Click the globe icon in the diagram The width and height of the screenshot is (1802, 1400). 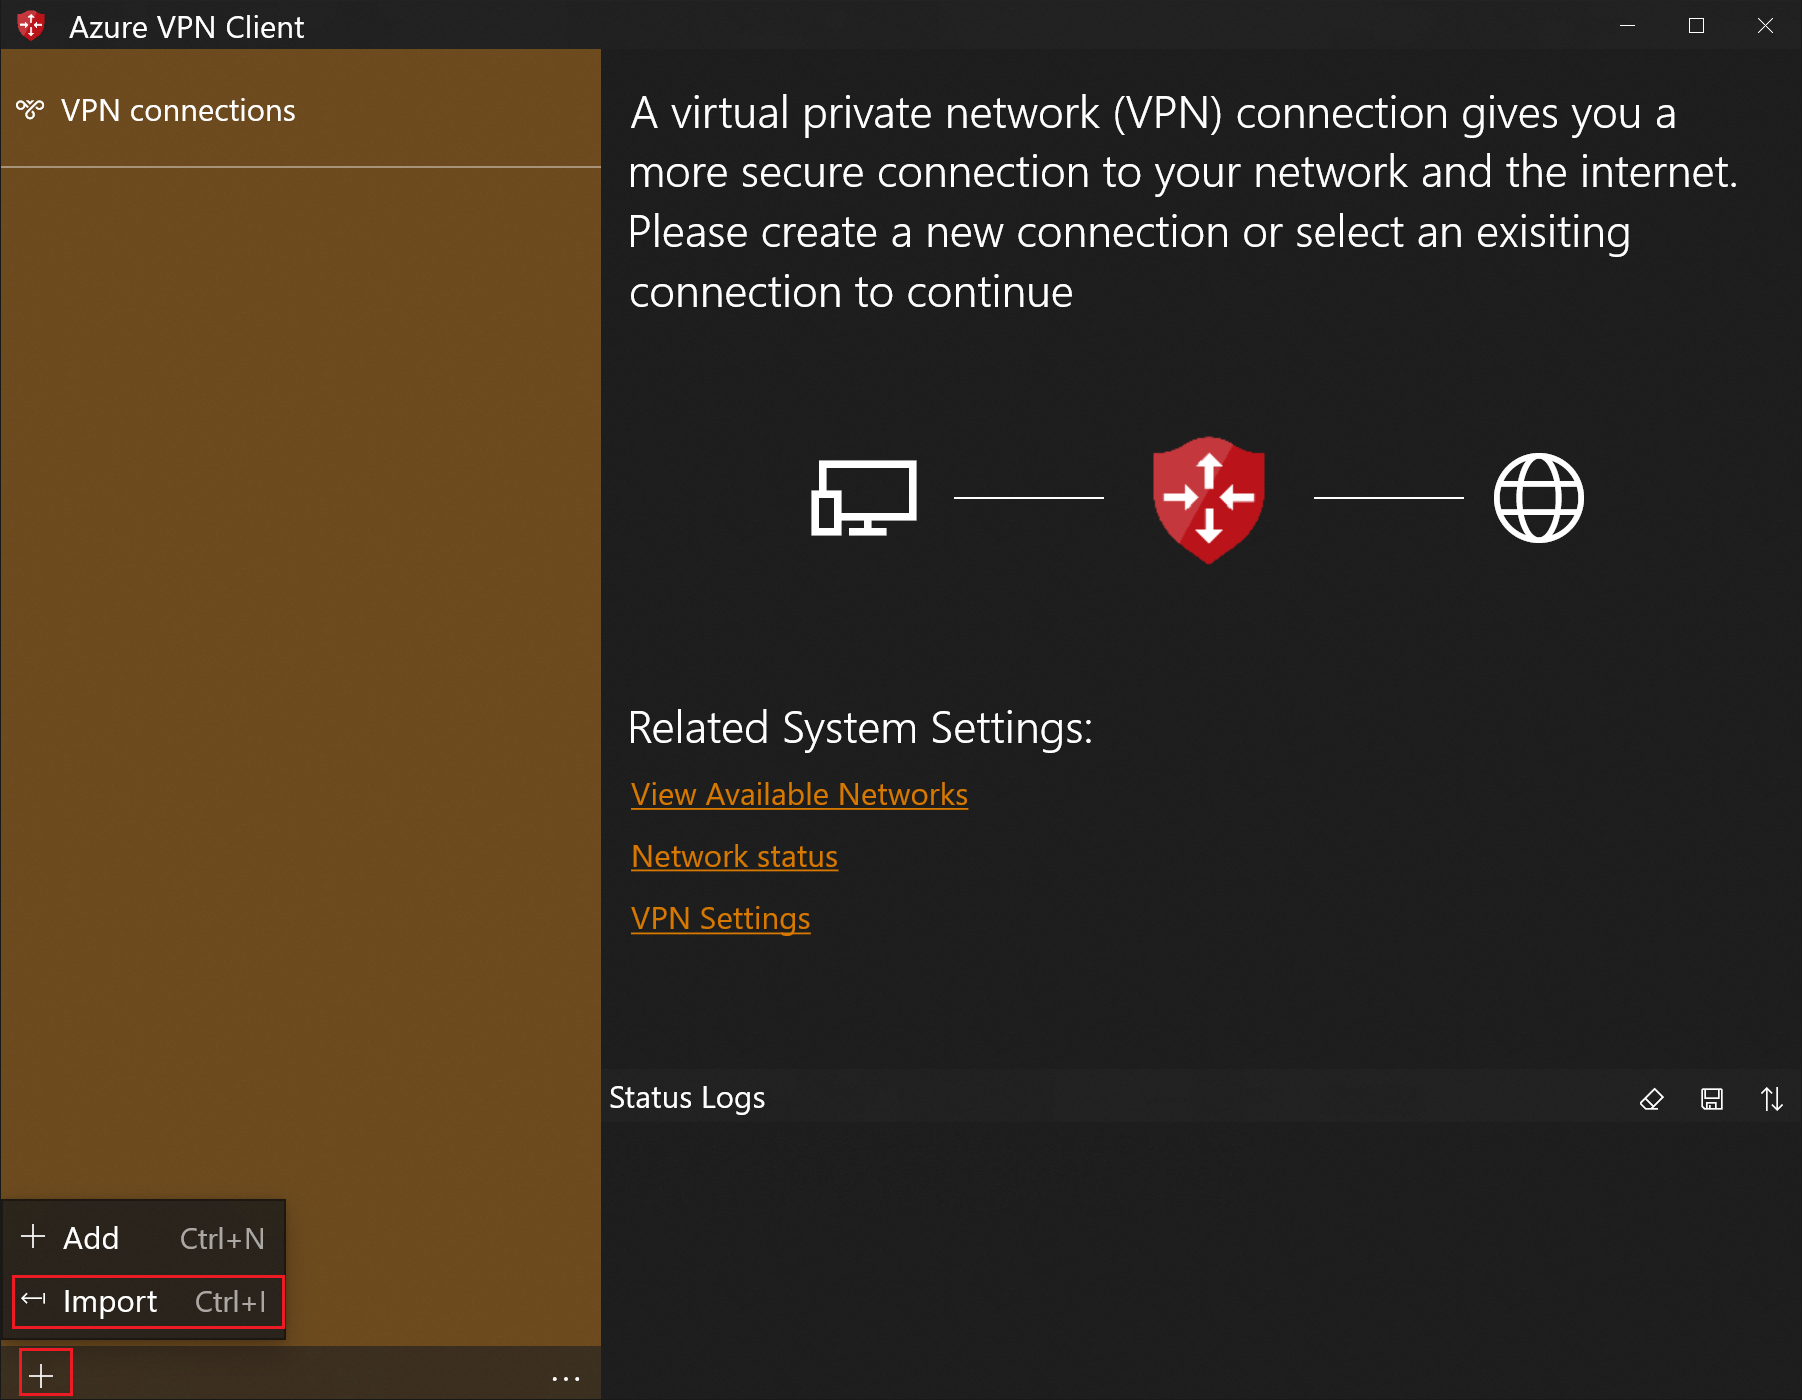[x=1538, y=498]
